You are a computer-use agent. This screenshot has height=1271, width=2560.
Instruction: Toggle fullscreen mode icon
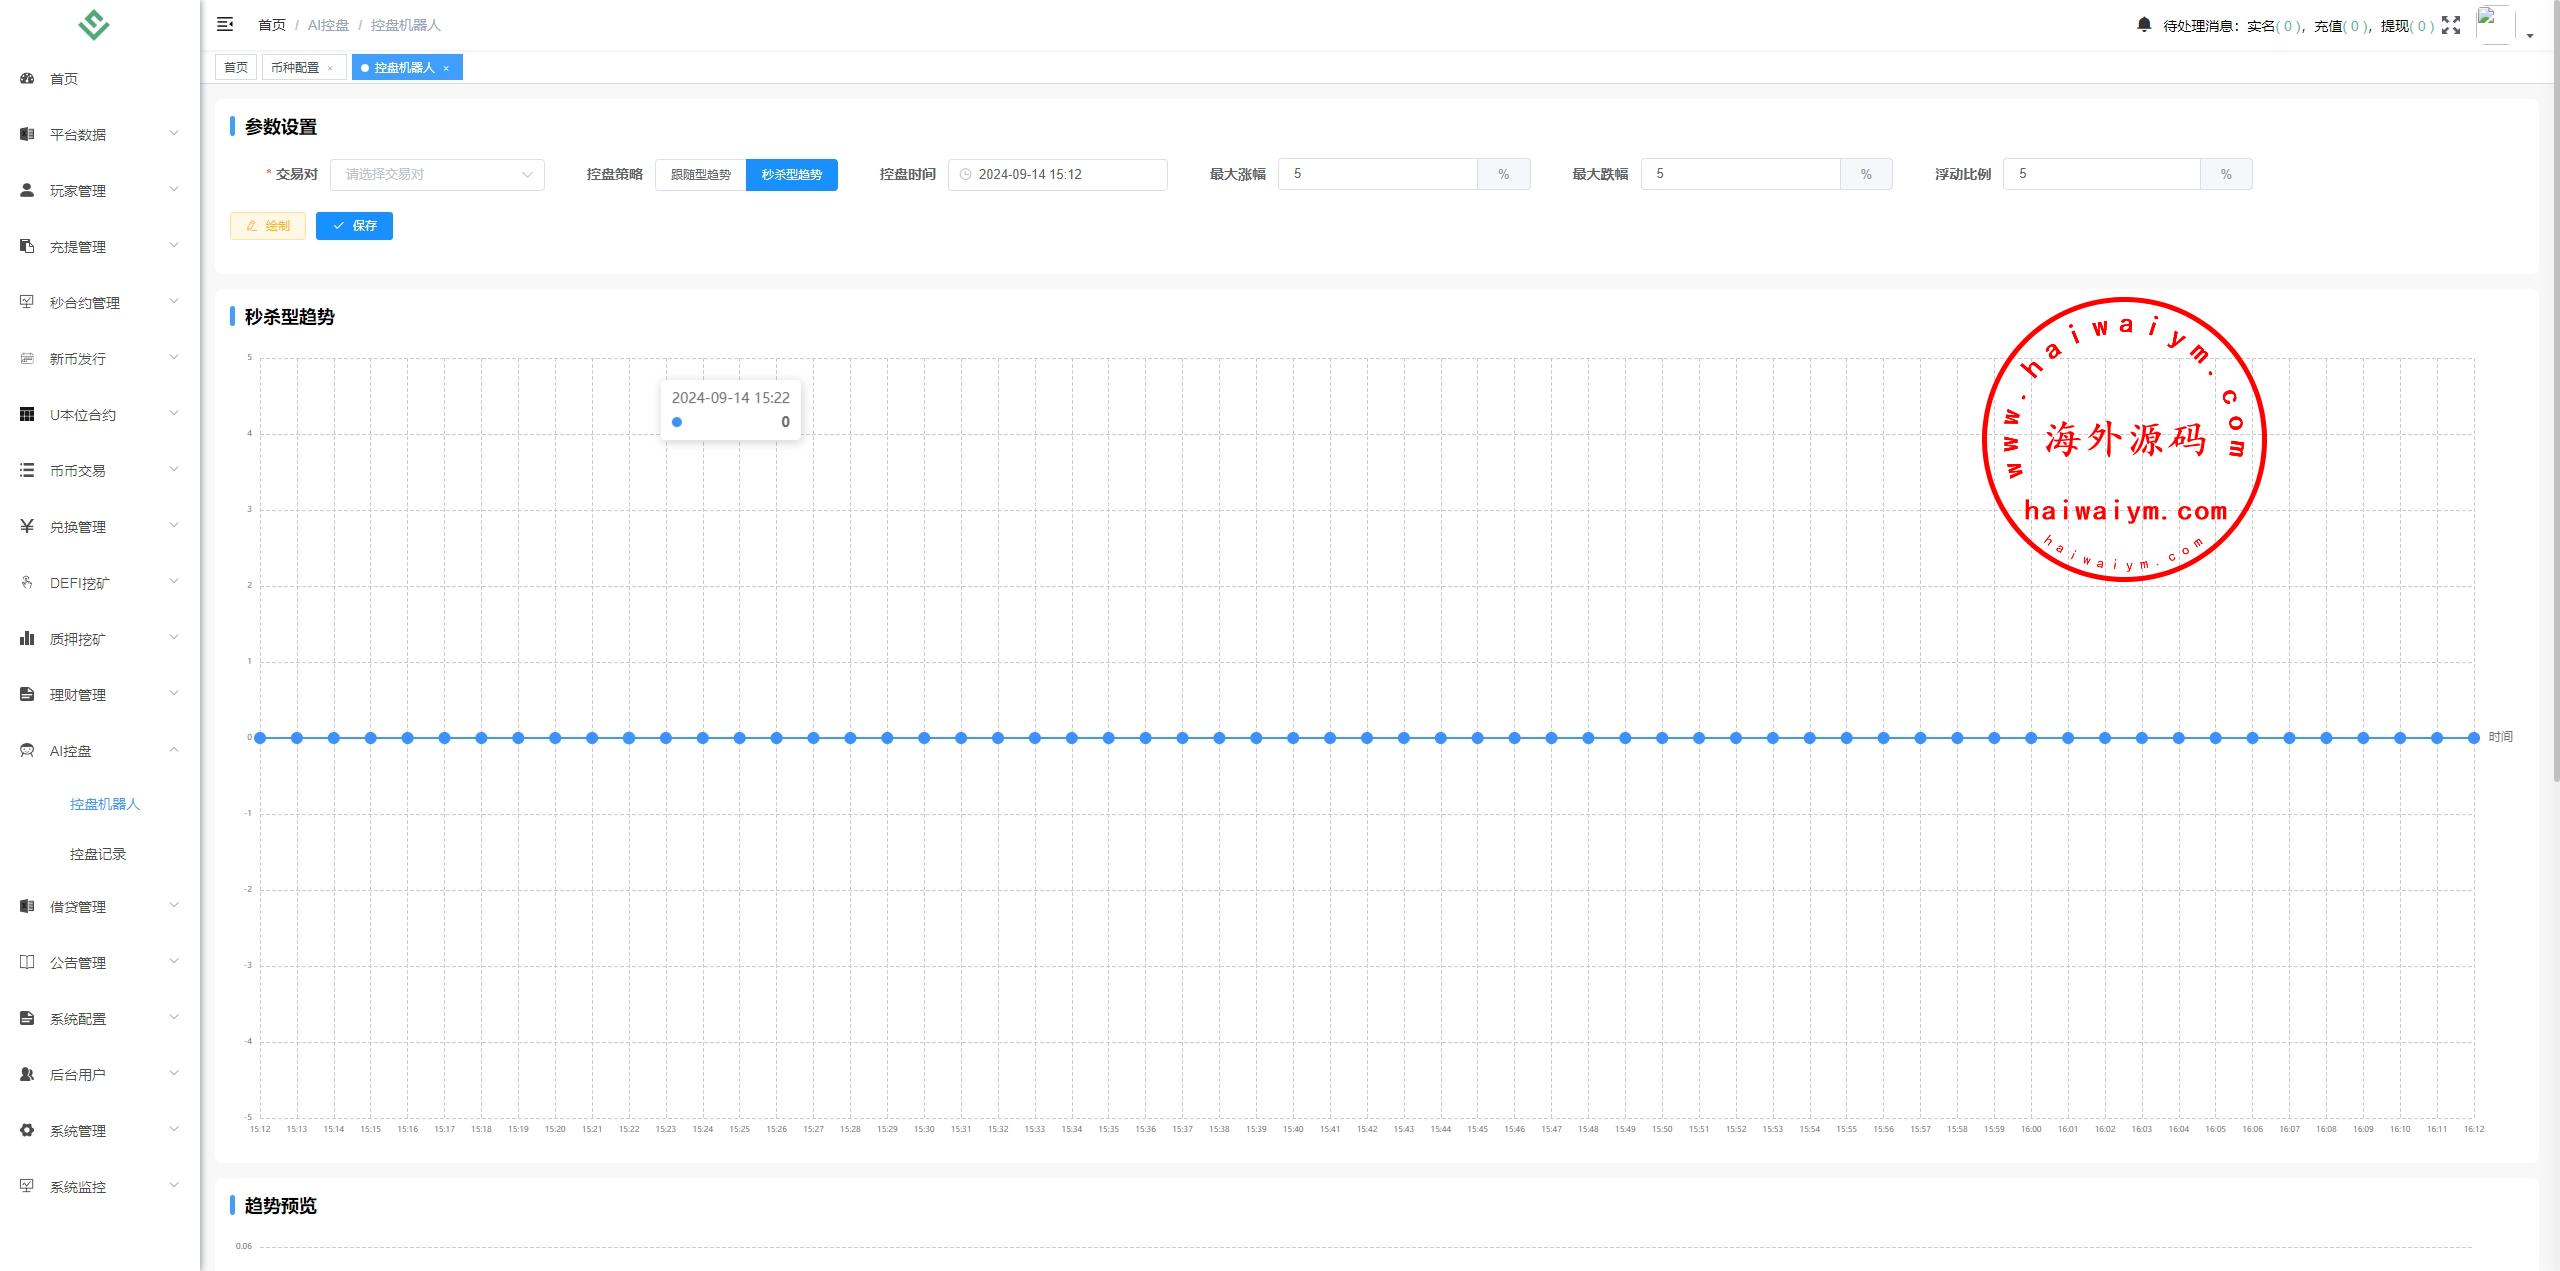[x=2451, y=25]
